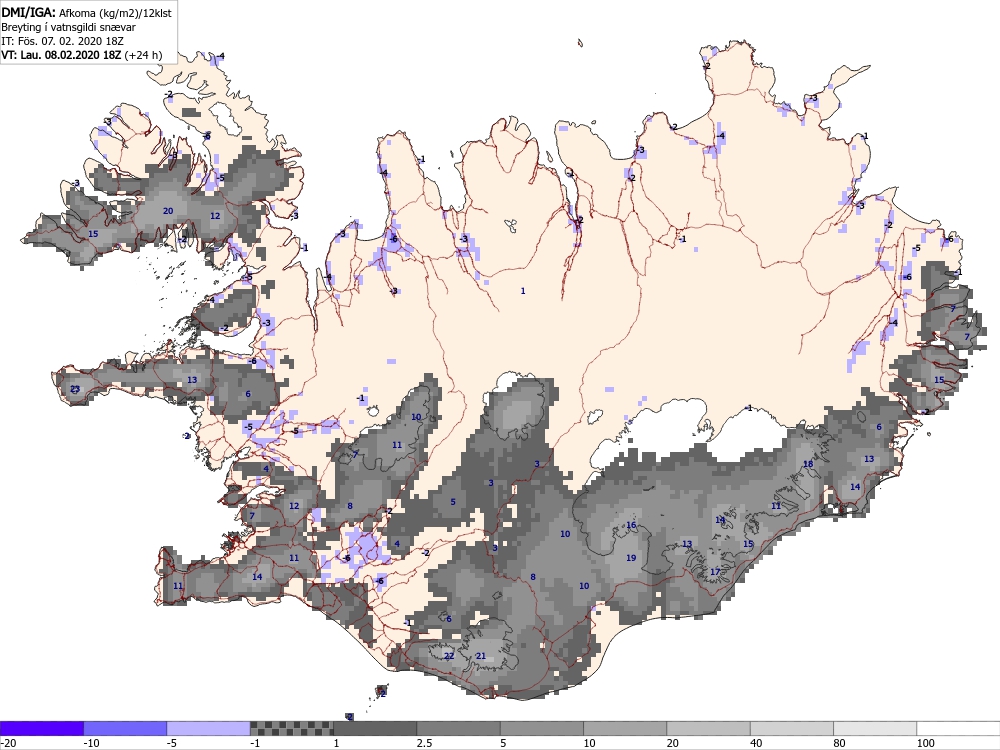Click the map value '21' on the south glacier
Screen dimensions: 1000x750
(481, 656)
